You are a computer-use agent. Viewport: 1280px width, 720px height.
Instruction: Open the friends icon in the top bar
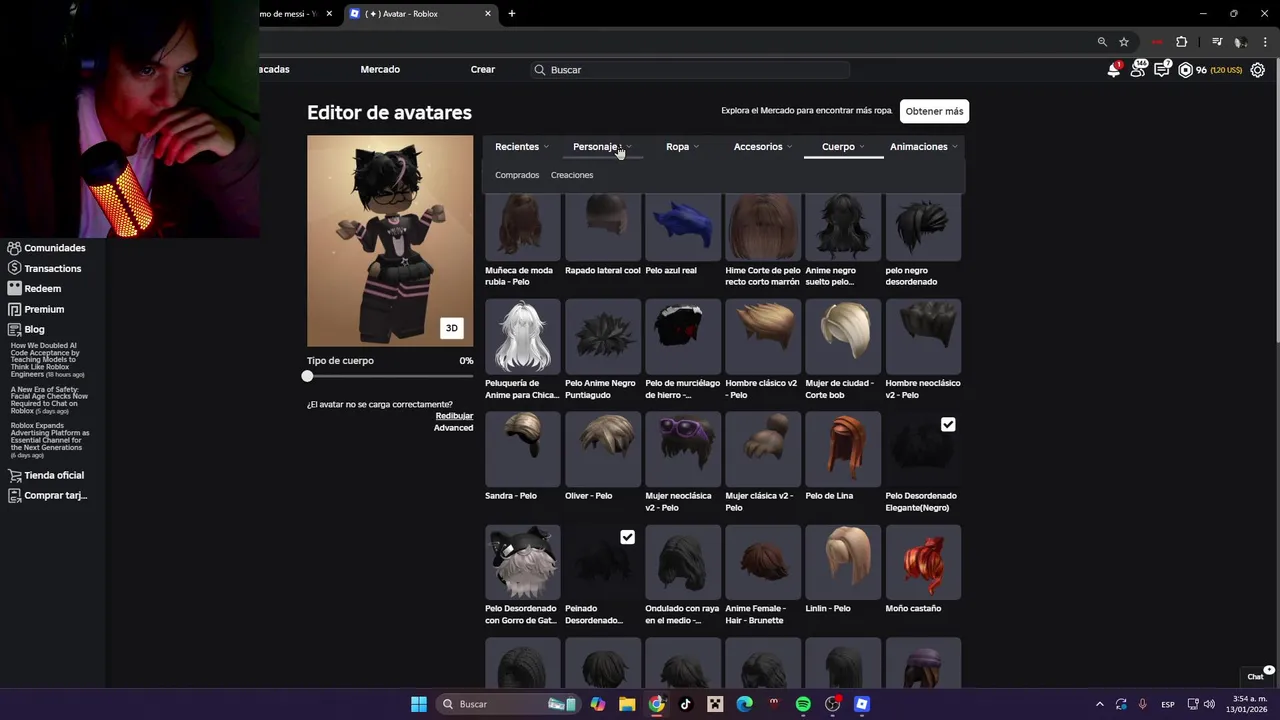click(x=1138, y=70)
